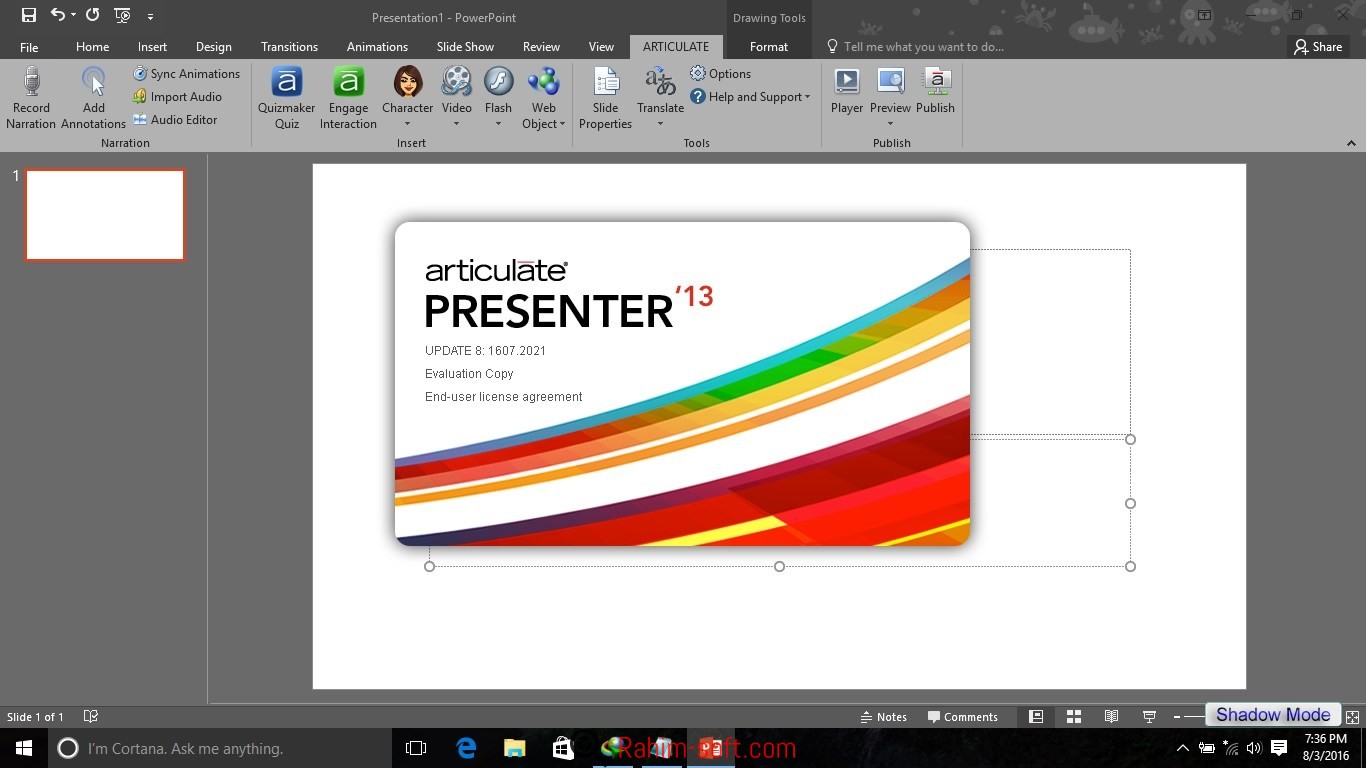Open the Preview dropdown menu
Image resolution: width=1366 pixels, height=768 pixels.
890,123
